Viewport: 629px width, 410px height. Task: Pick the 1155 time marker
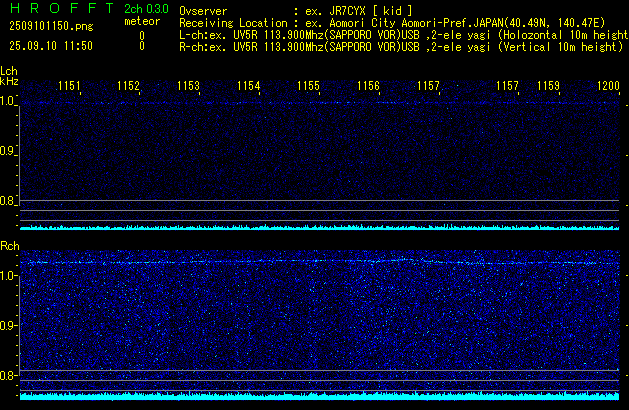(x=308, y=86)
